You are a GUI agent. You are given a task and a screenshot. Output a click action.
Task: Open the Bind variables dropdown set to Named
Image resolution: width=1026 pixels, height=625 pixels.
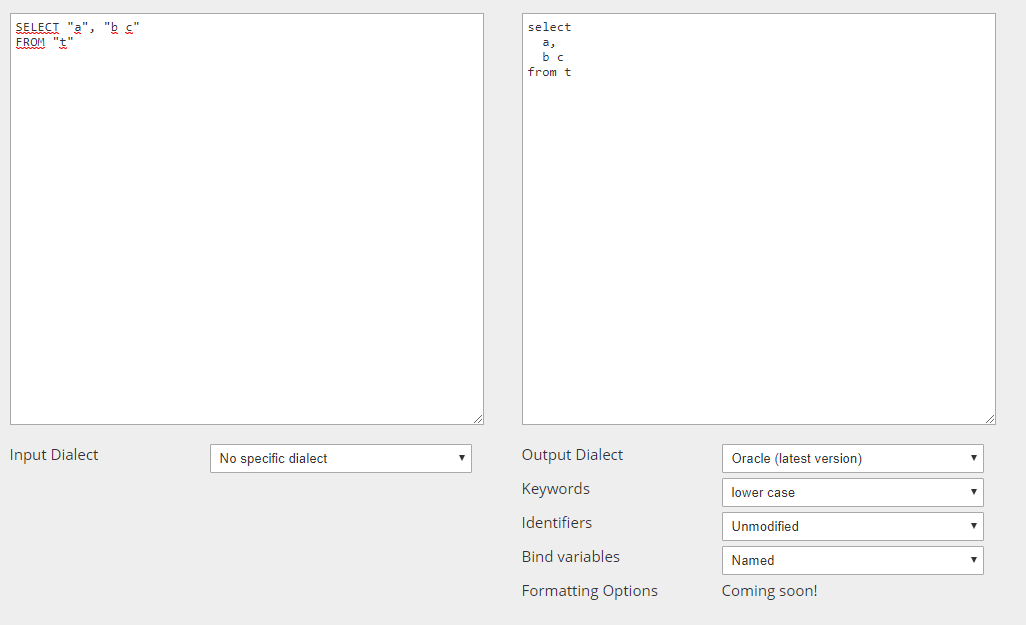tap(853, 560)
